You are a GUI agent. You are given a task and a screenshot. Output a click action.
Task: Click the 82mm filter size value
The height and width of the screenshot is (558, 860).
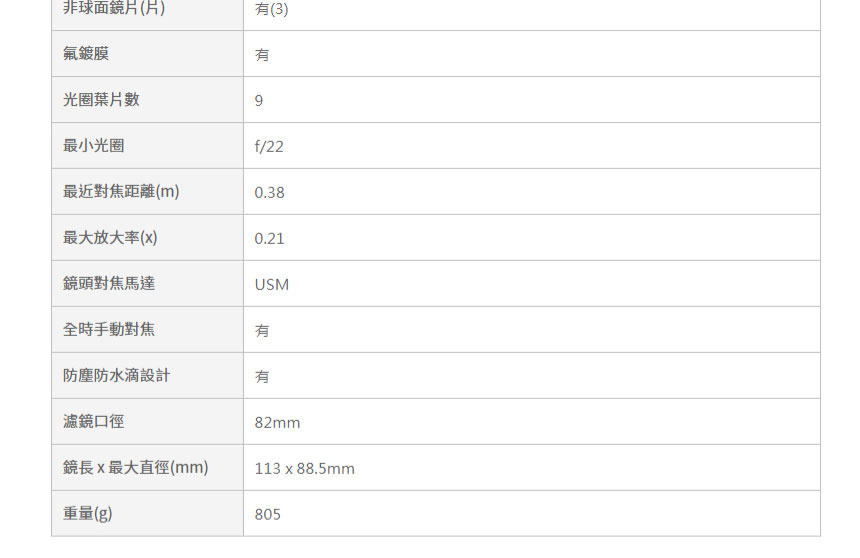pyautogui.click(x=277, y=422)
